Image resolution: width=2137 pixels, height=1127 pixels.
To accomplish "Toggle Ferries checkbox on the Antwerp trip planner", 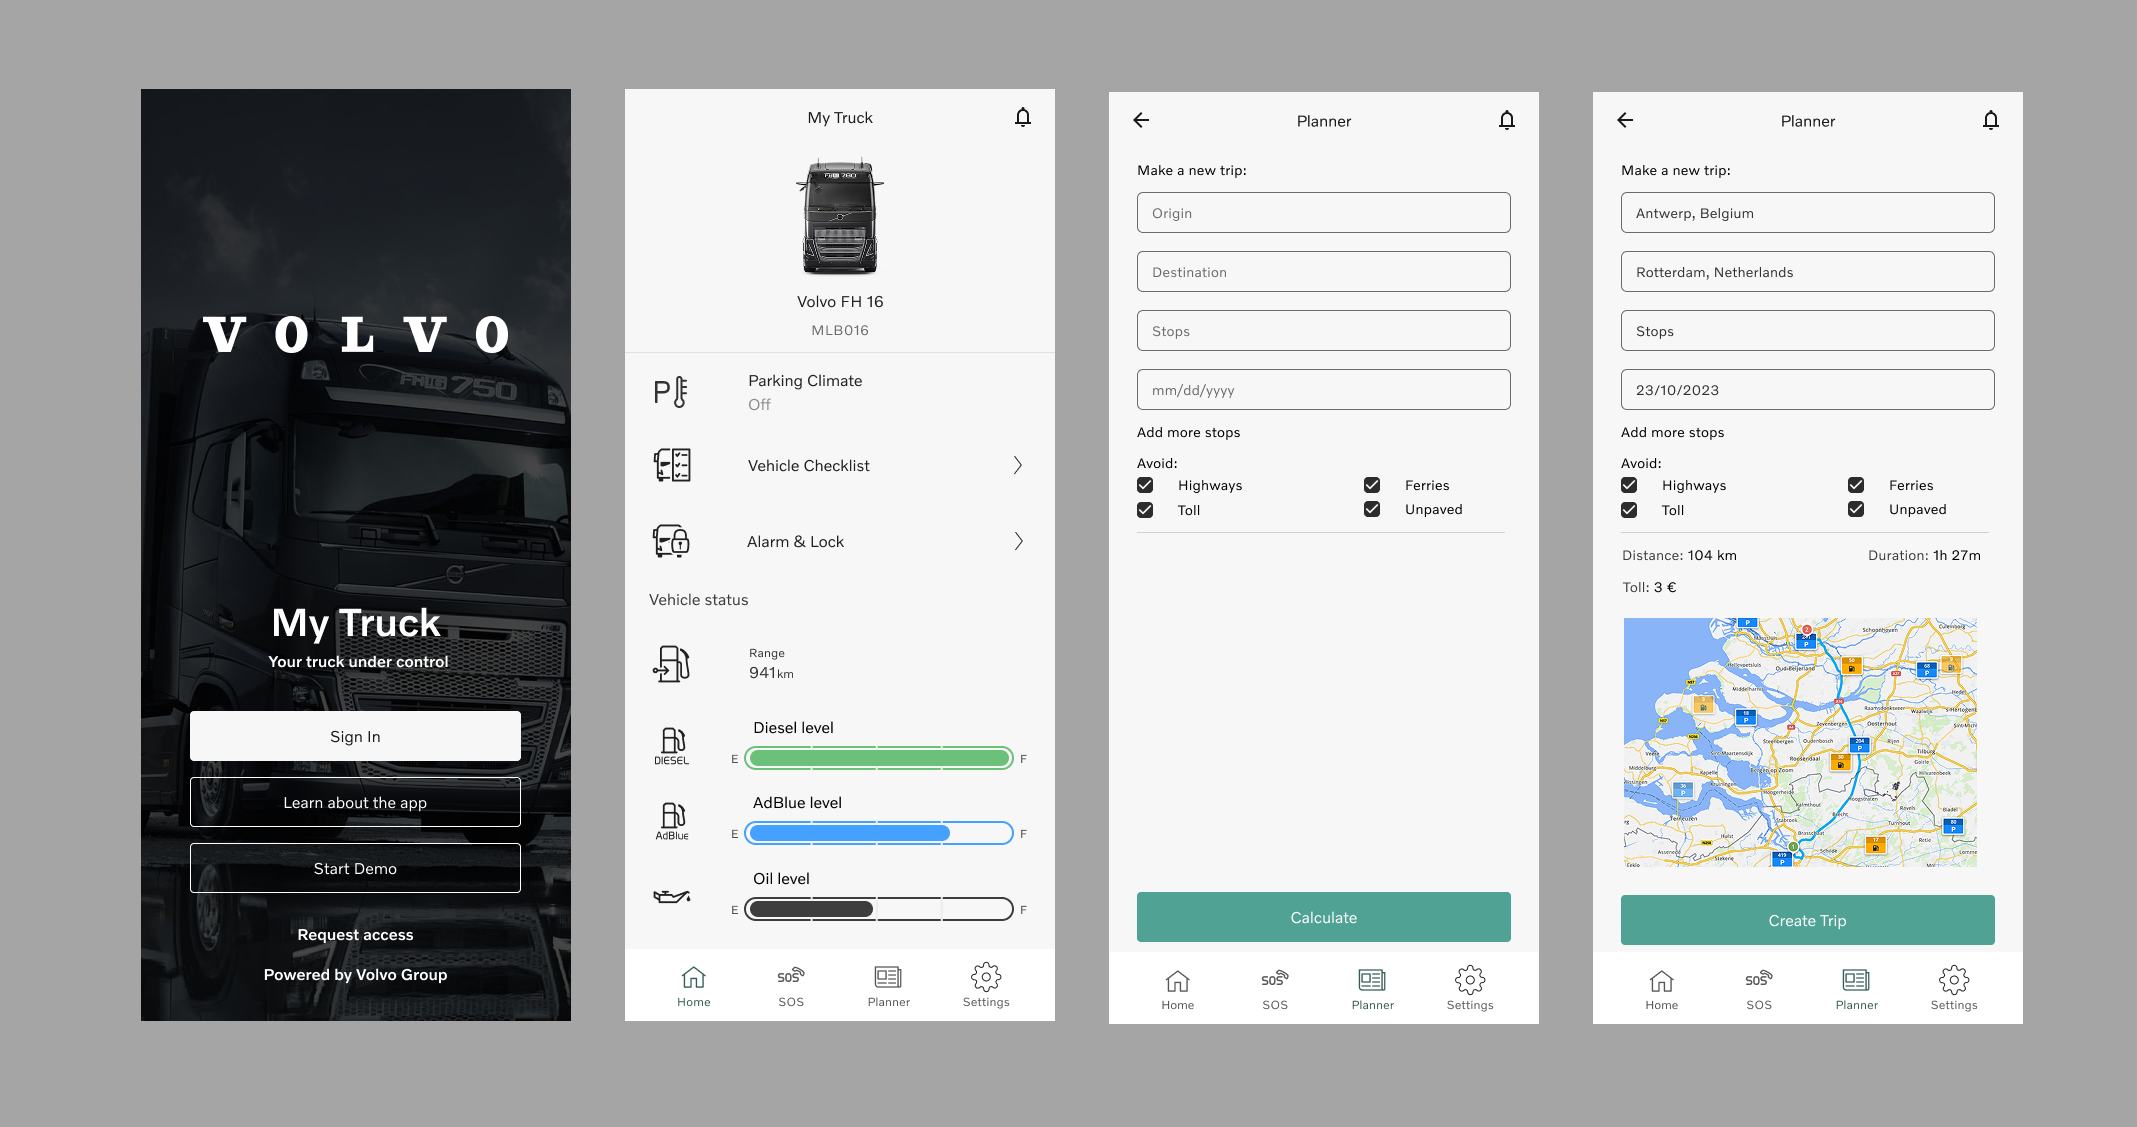I will [x=1856, y=485].
